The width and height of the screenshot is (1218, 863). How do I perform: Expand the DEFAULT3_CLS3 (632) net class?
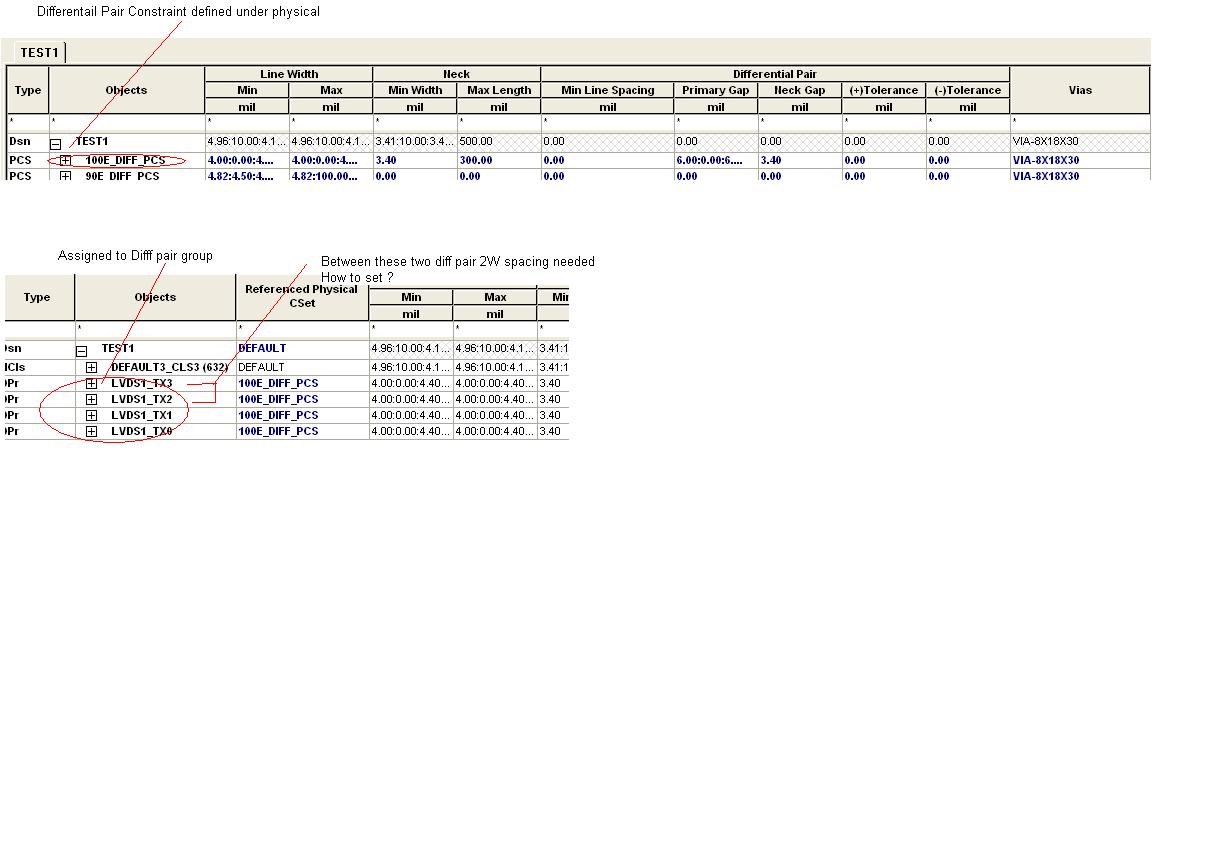[92, 367]
